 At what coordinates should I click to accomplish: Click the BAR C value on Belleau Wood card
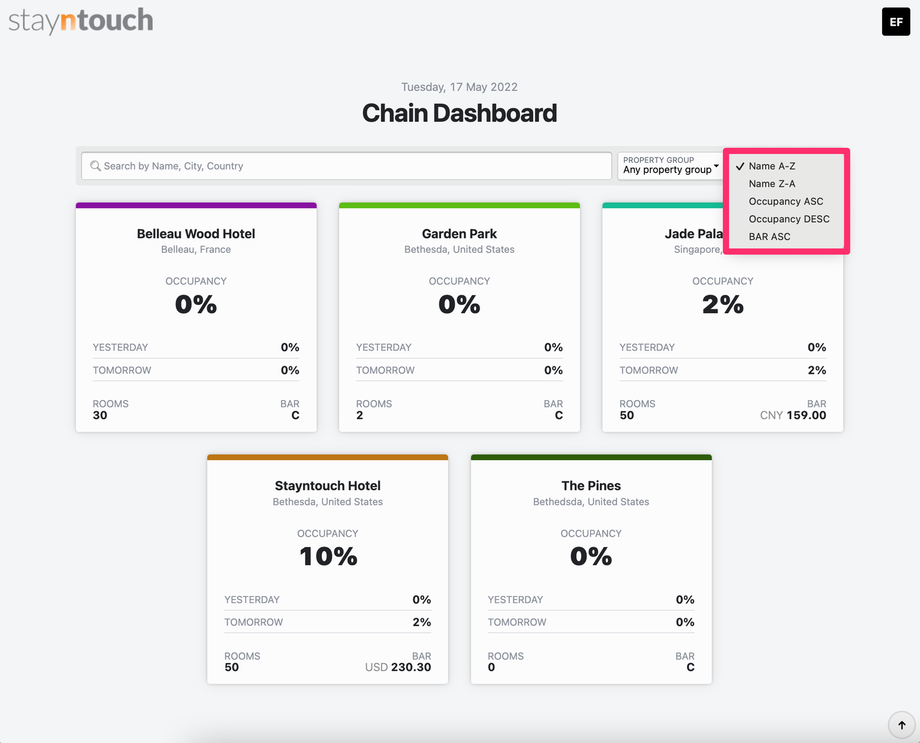click(x=295, y=416)
